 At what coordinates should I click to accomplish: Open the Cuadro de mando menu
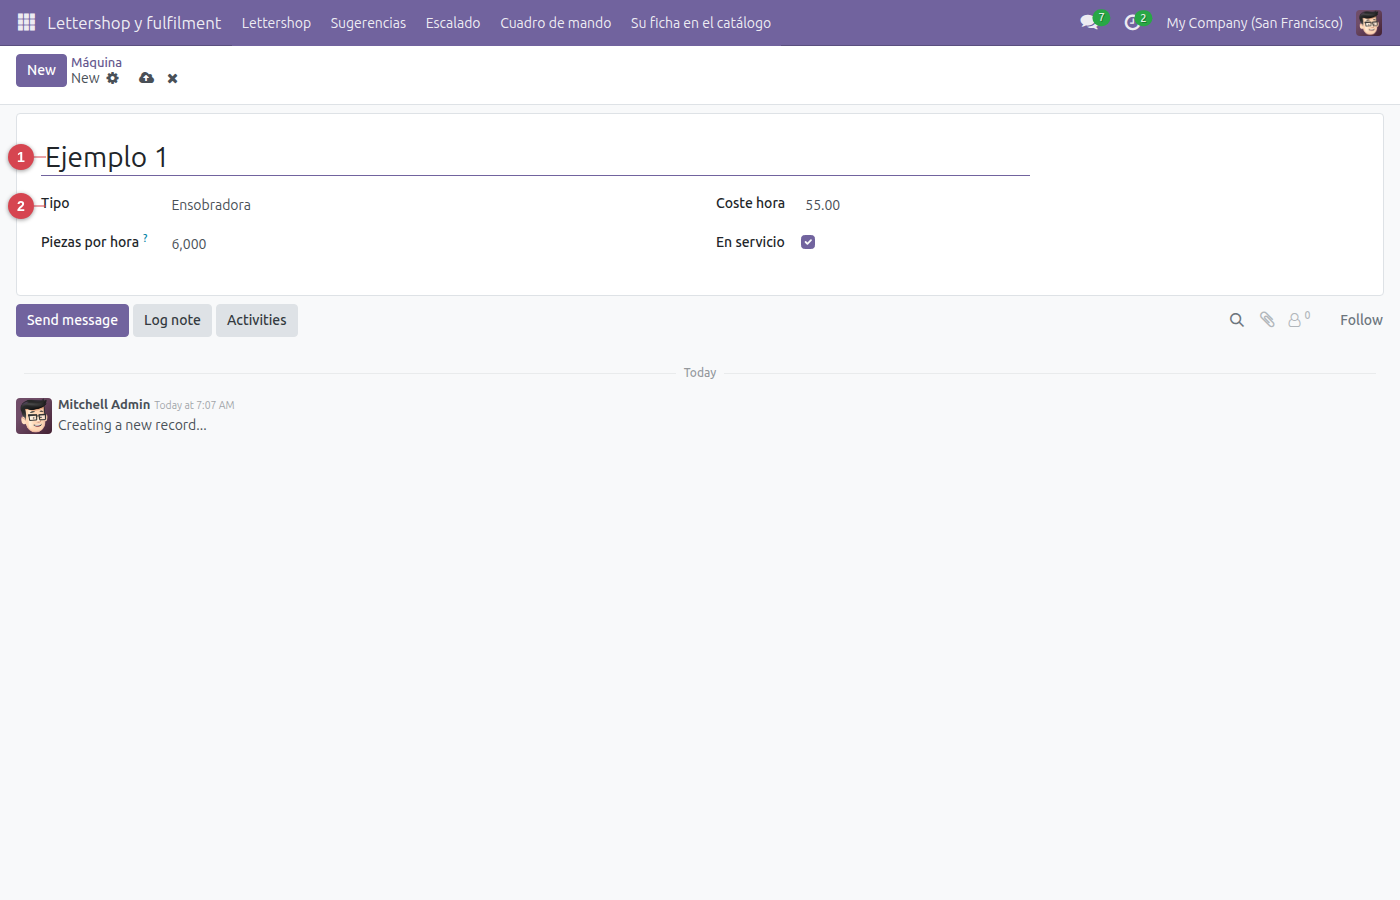click(555, 22)
